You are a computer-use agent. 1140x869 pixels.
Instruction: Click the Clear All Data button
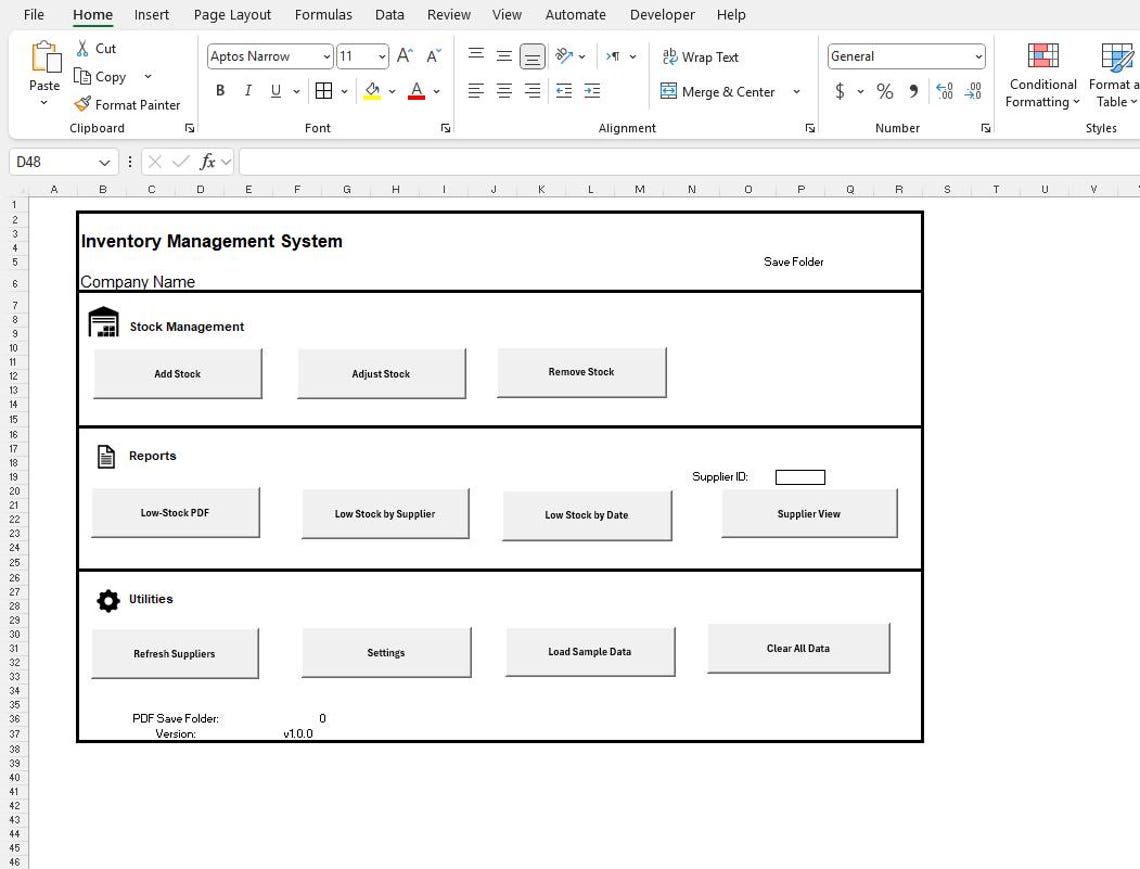coord(797,647)
